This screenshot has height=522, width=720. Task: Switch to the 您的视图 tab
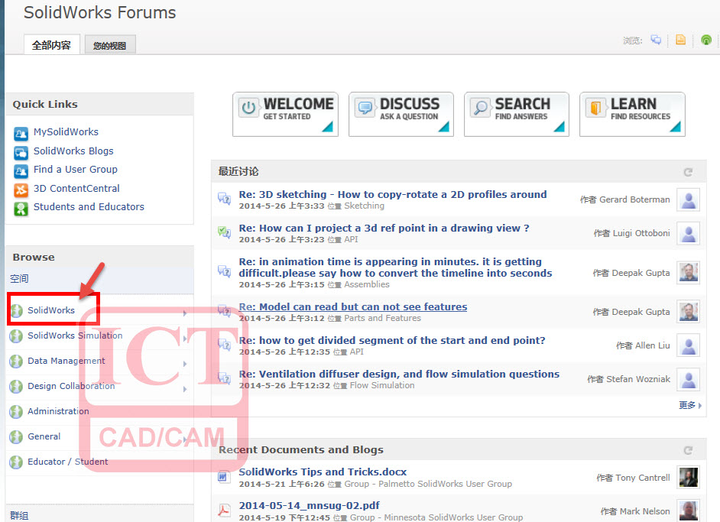coord(110,45)
